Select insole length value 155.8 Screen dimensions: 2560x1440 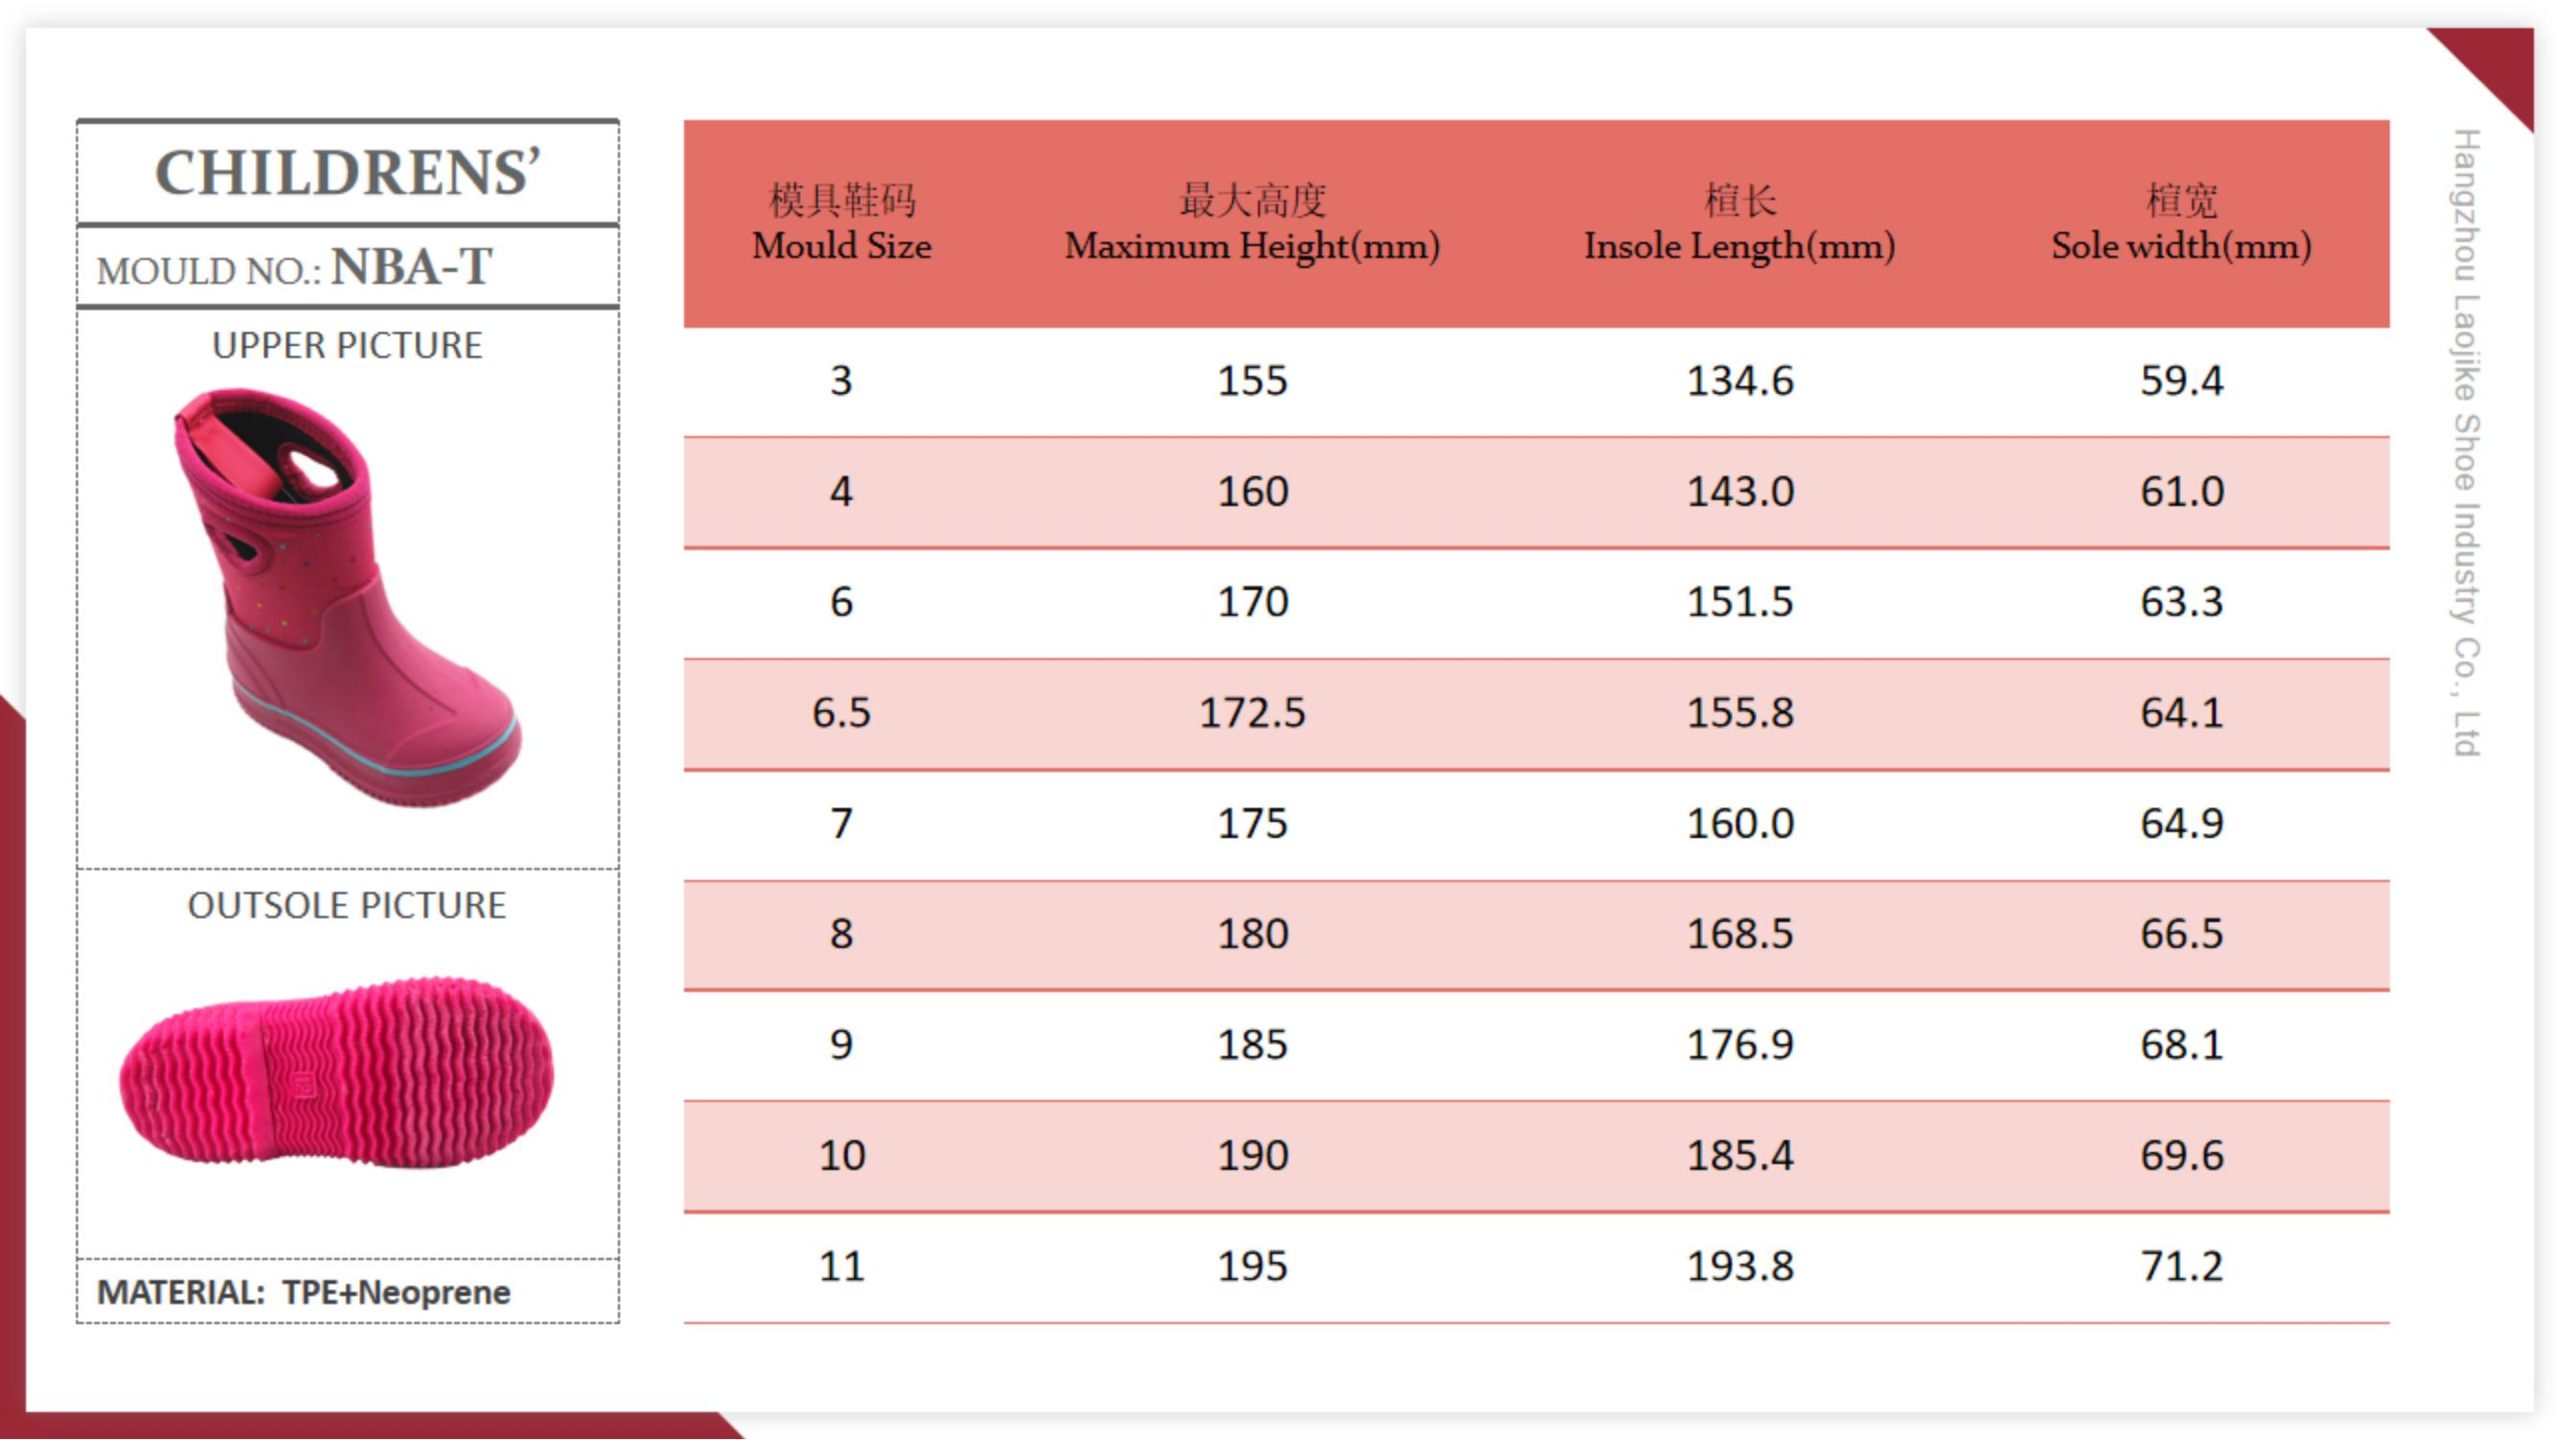pos(1740,713)
